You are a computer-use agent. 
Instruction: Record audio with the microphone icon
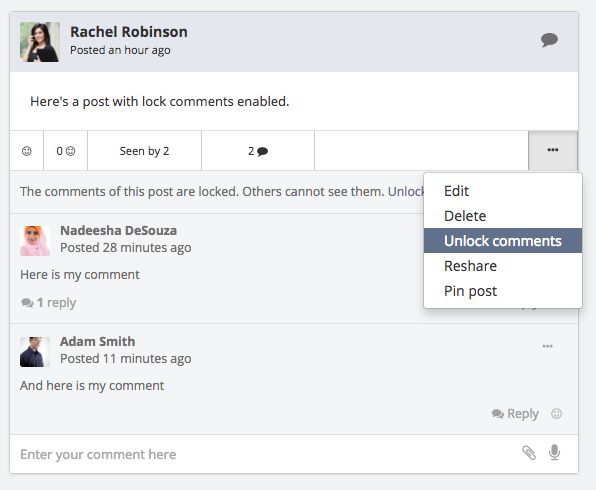(555, 452)
